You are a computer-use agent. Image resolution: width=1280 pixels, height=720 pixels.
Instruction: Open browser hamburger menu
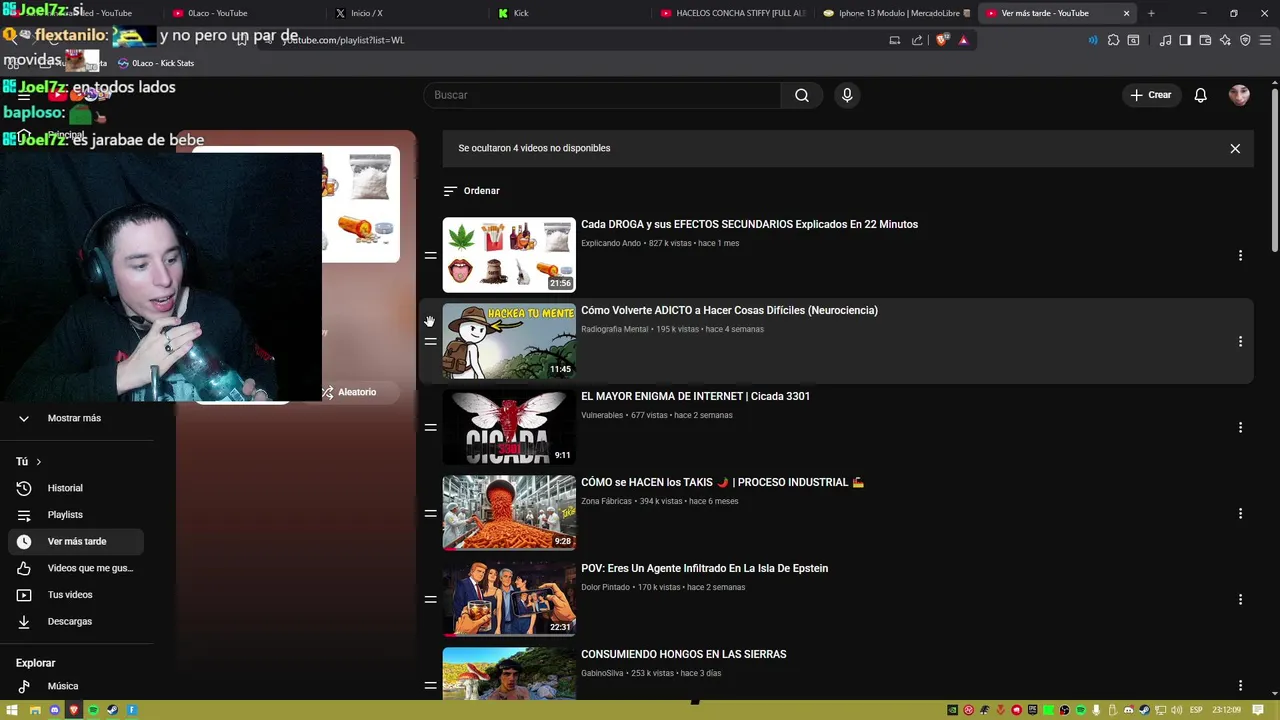[x=1265, y=40]
